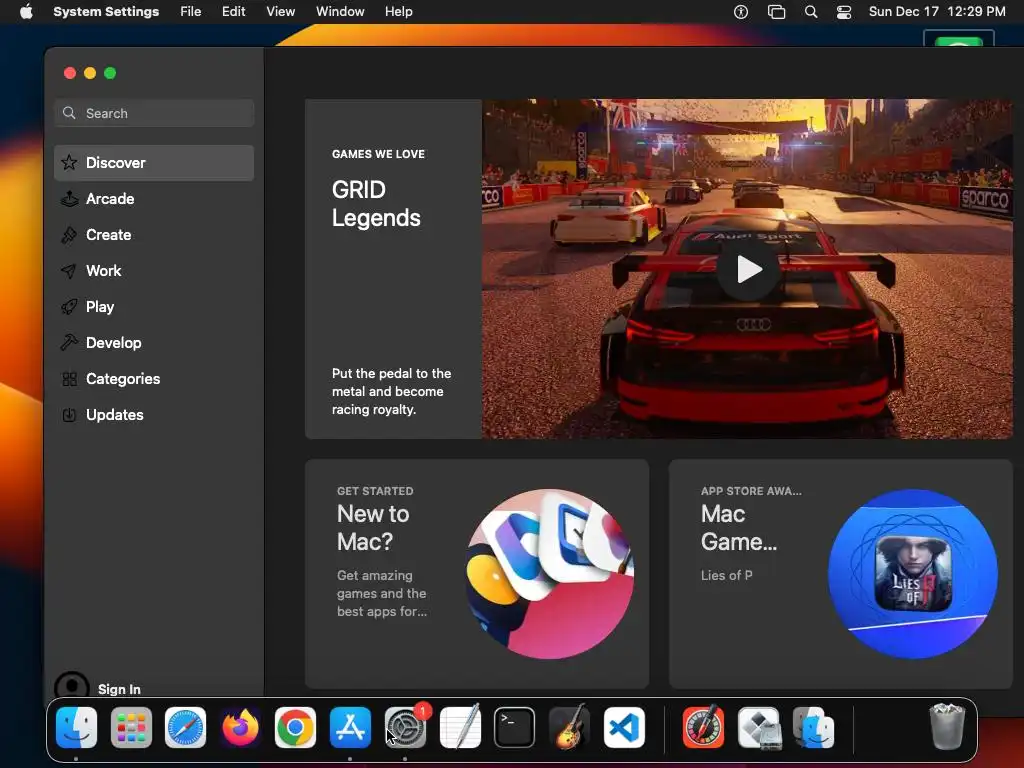Viewport: 1024px width, 768px height.
Task: Open Control Center from the menu bar
Action: tap(844, 11)
